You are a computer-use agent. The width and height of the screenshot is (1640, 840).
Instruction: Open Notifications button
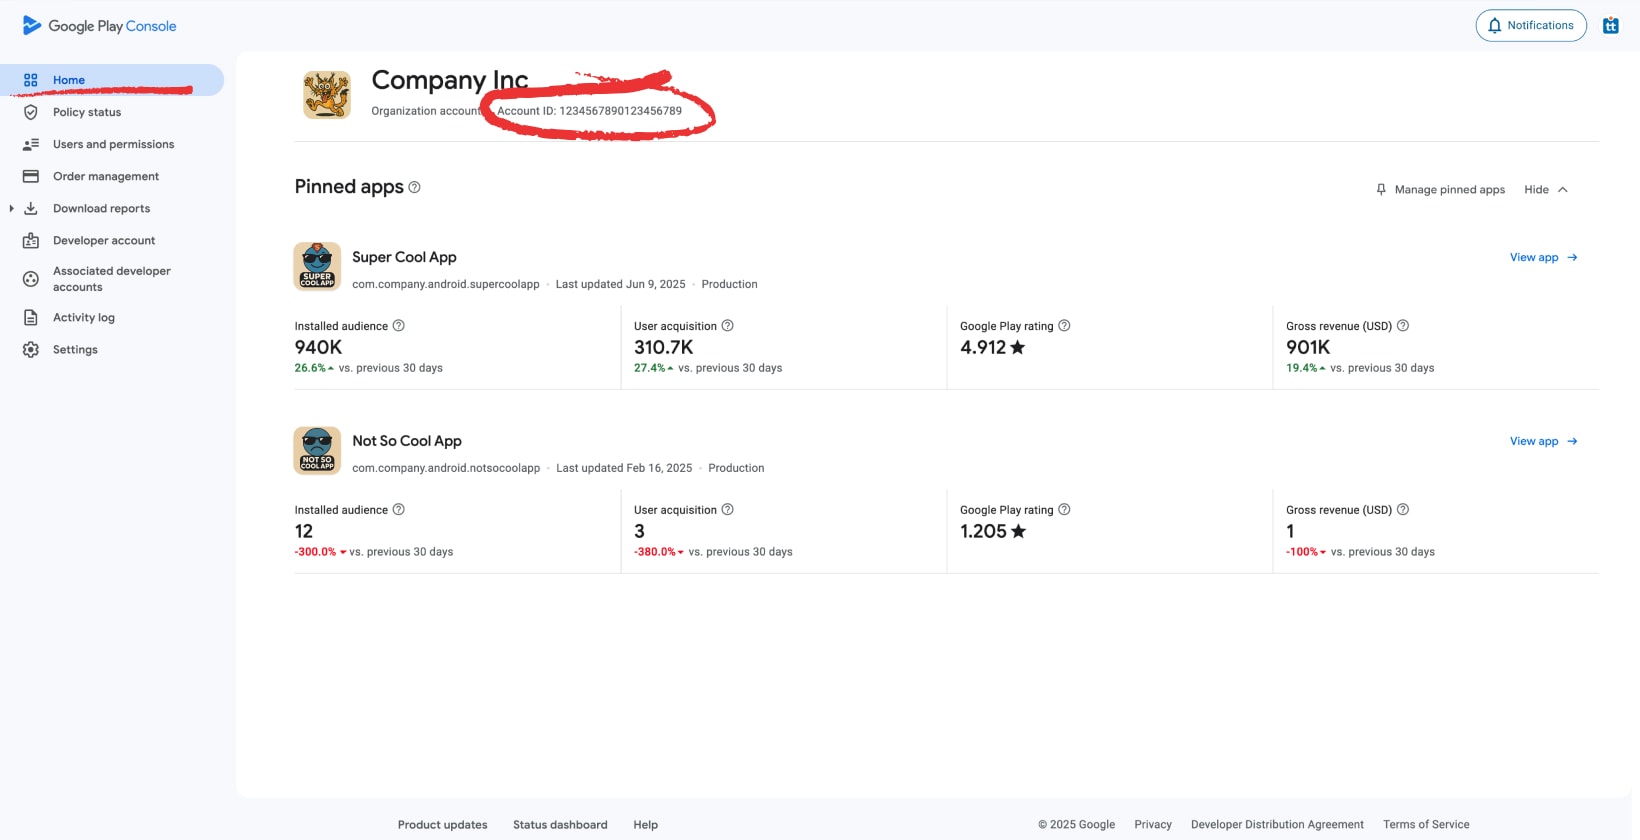(1531, 26)
